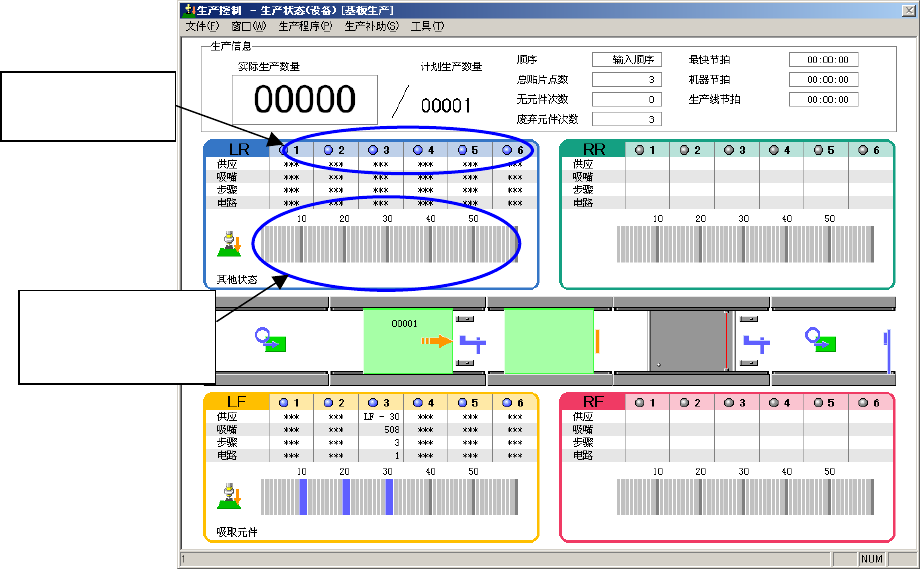The width and height of the screenshot is (920, 569).
Task: Click the LF feeder slot bar at 20
Action: (346, 497)
